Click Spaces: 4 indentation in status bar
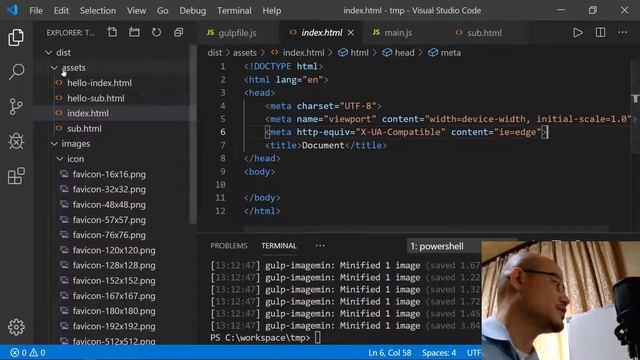The width and height of the screenshot is (640, 360). coord(439,352)
